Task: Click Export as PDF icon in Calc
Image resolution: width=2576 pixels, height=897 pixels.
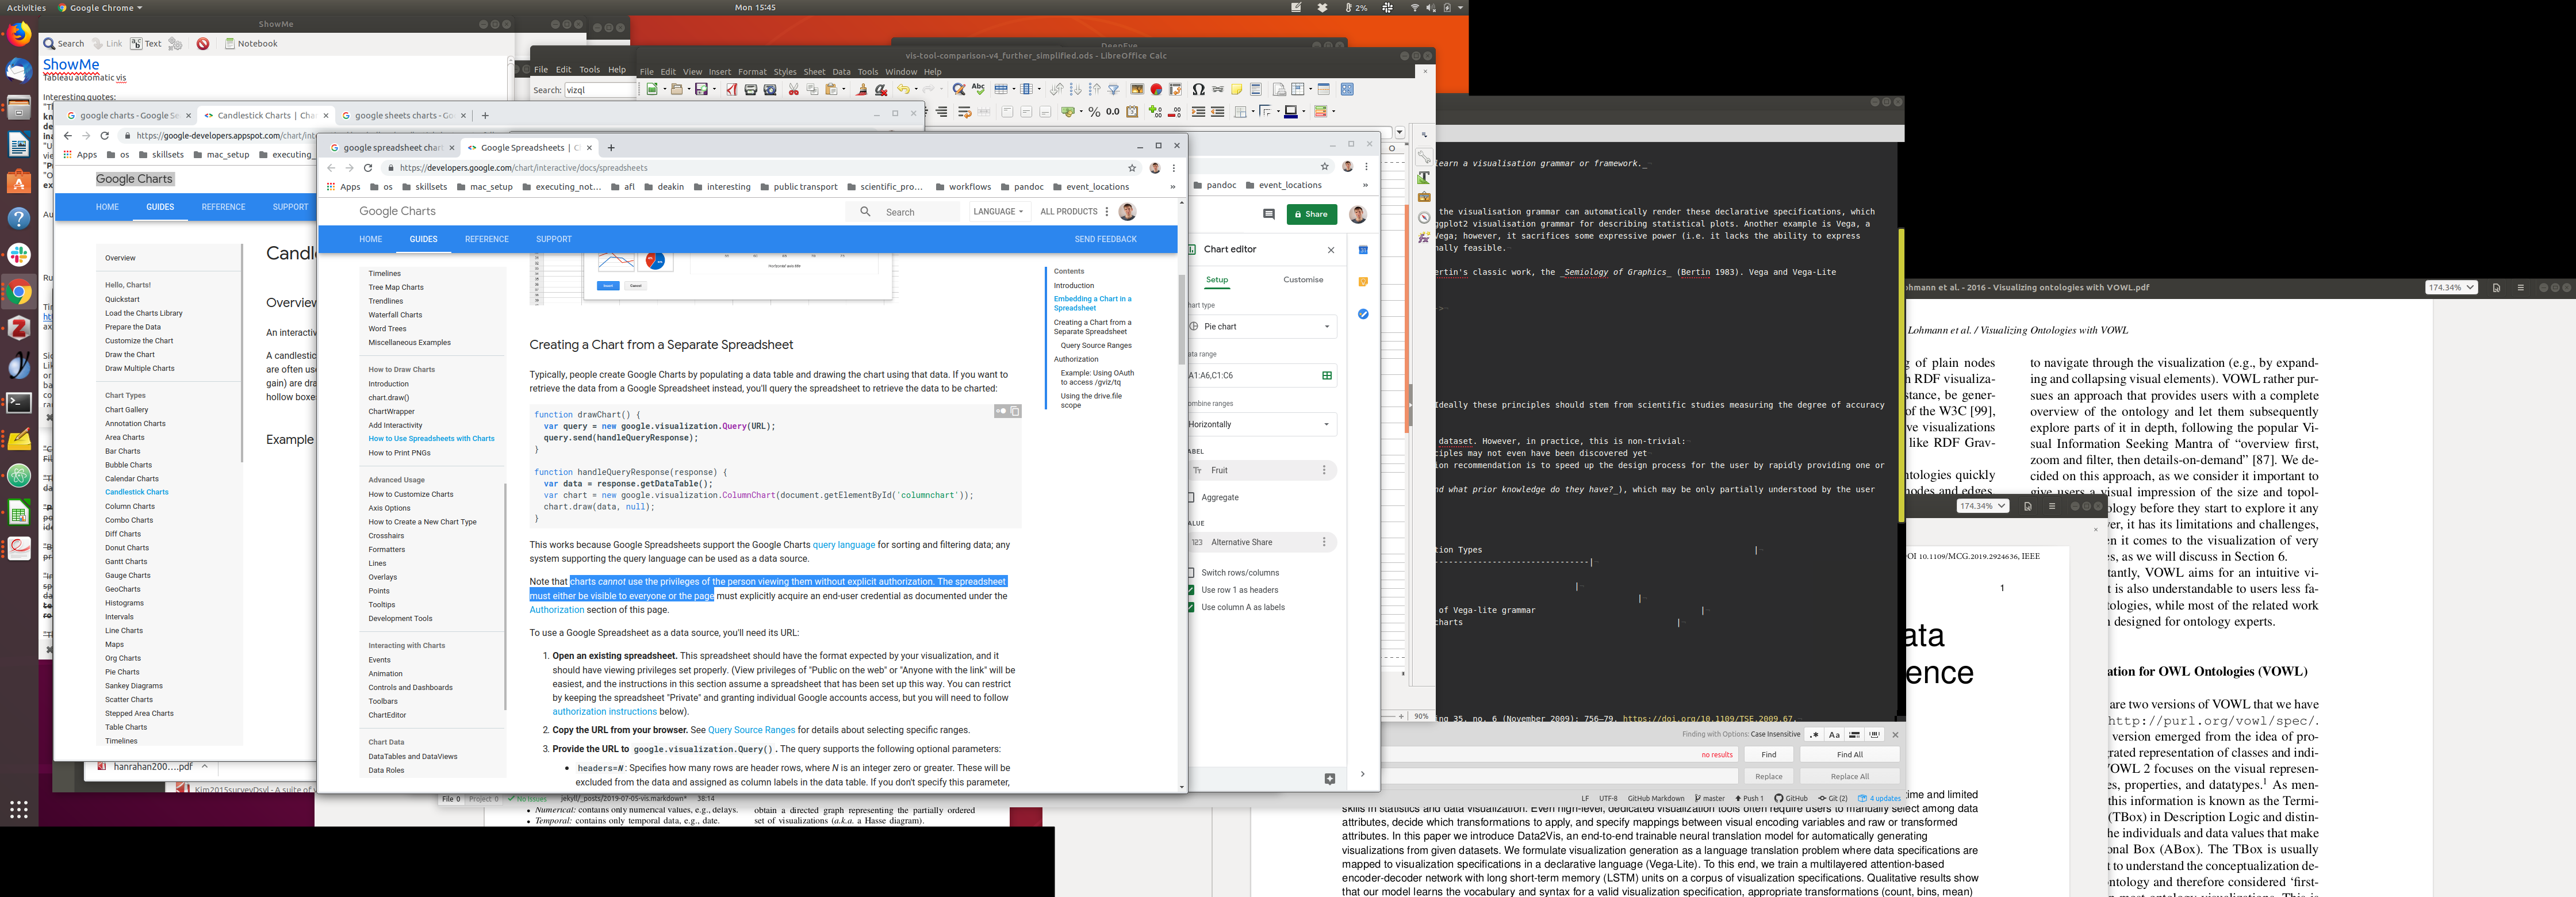Action: 732,90
